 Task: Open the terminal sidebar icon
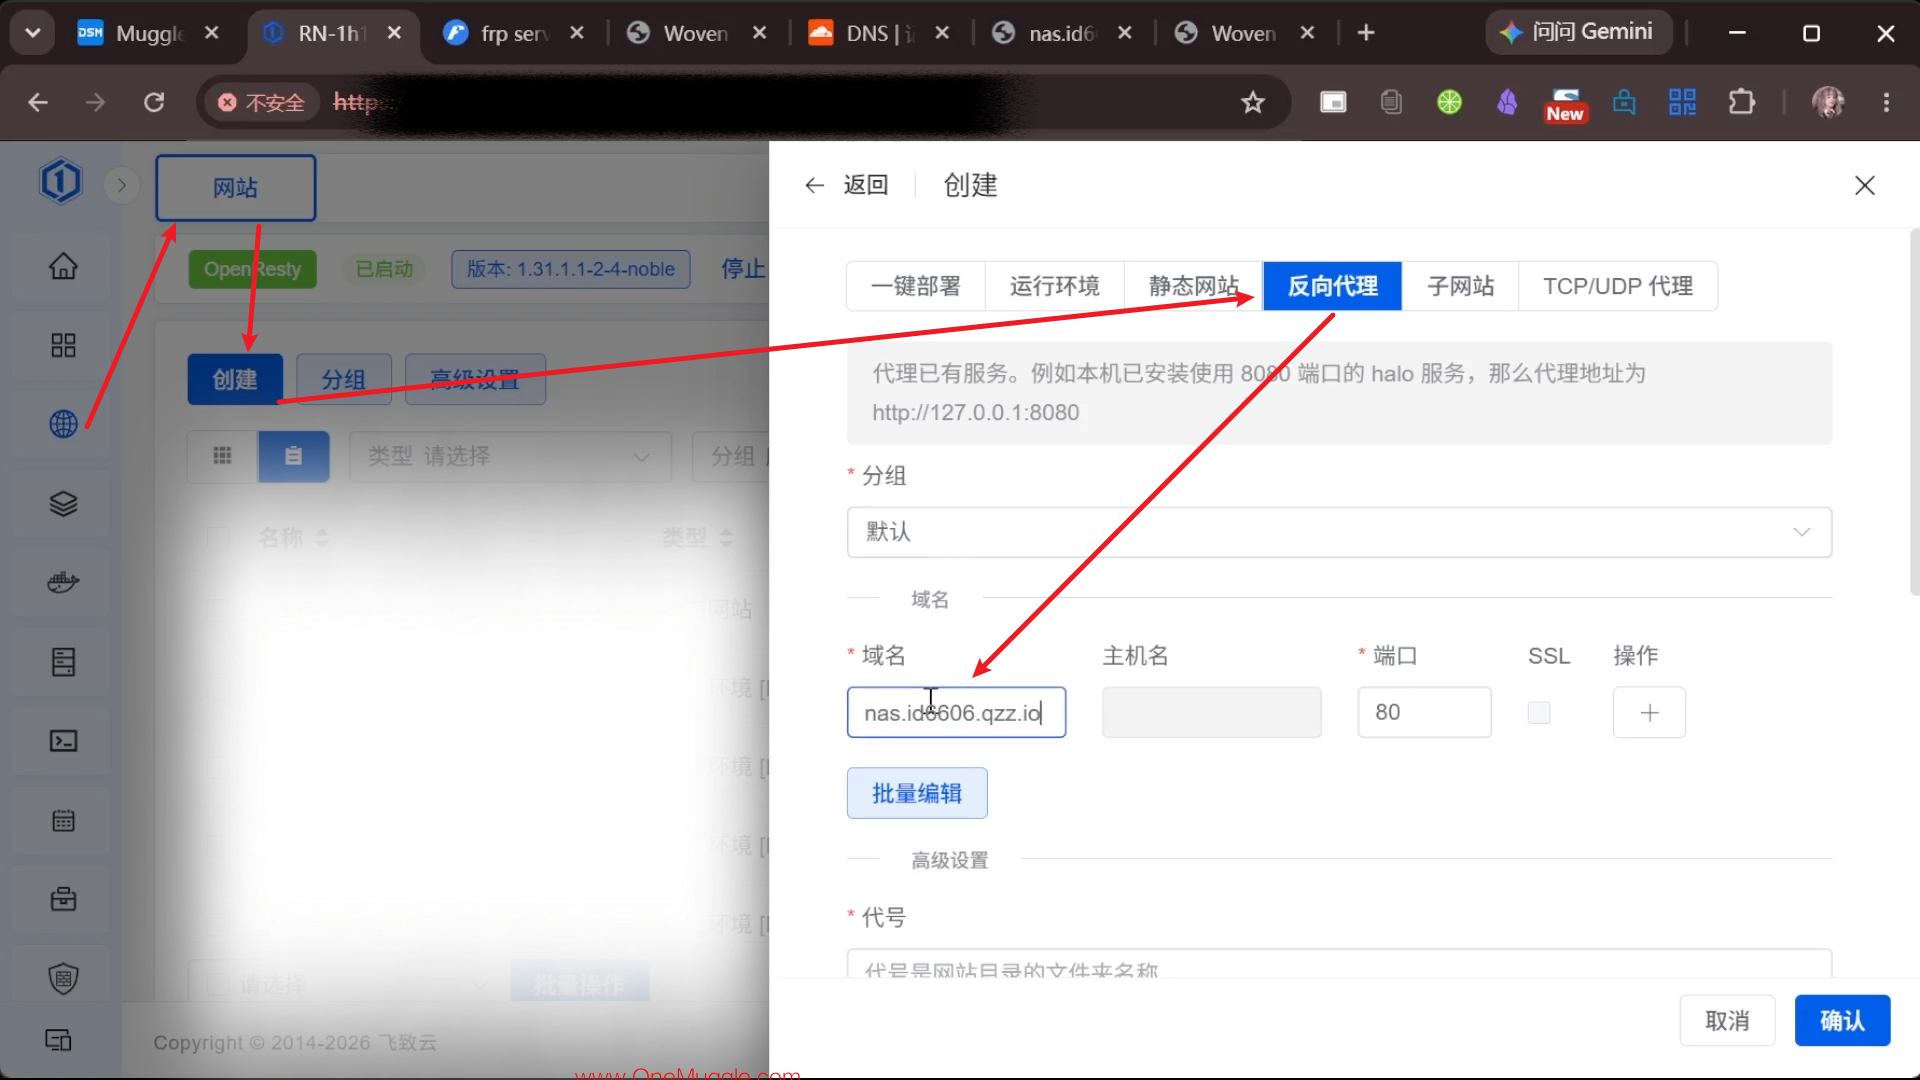[63, 741]
